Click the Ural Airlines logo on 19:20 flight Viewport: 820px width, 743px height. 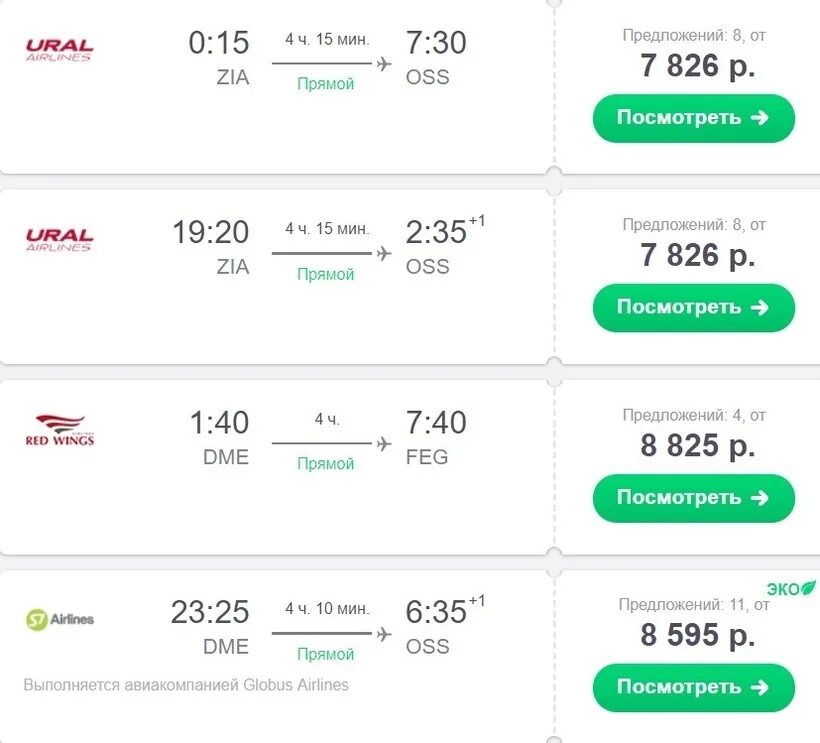[x=59, y=240]
